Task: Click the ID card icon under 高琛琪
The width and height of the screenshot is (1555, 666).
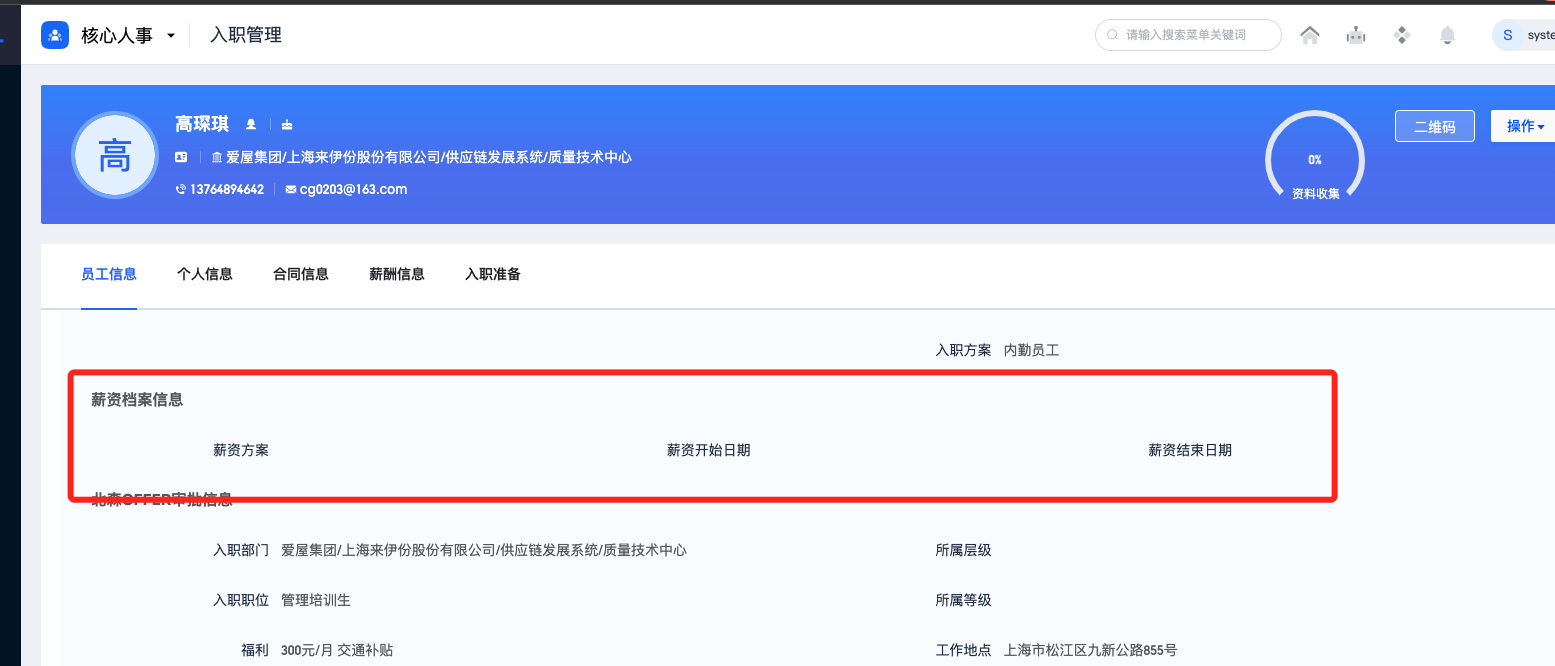Action: click(x=182, y=157)
